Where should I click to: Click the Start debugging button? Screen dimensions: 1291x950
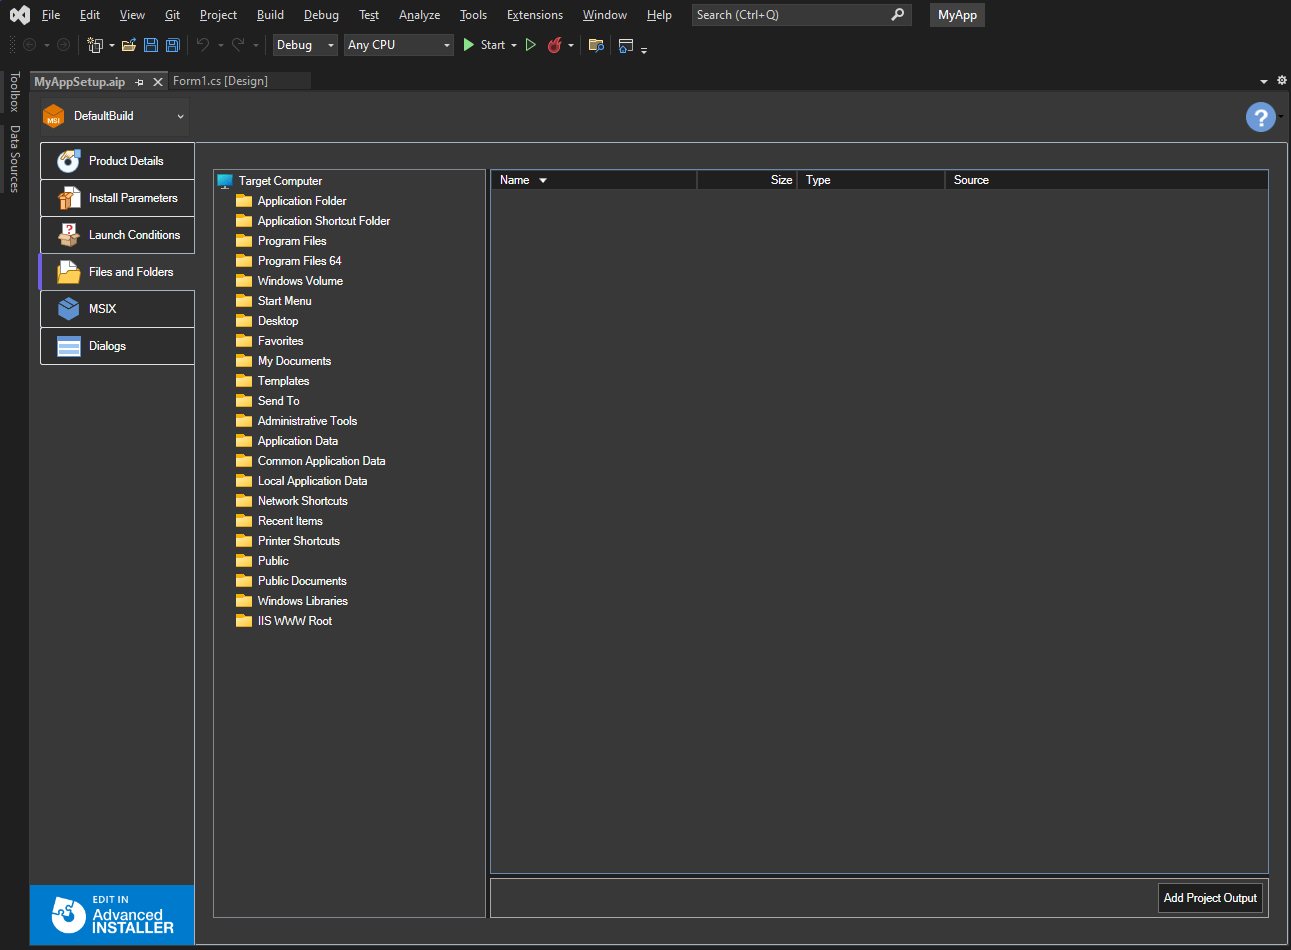pos(484,45)
